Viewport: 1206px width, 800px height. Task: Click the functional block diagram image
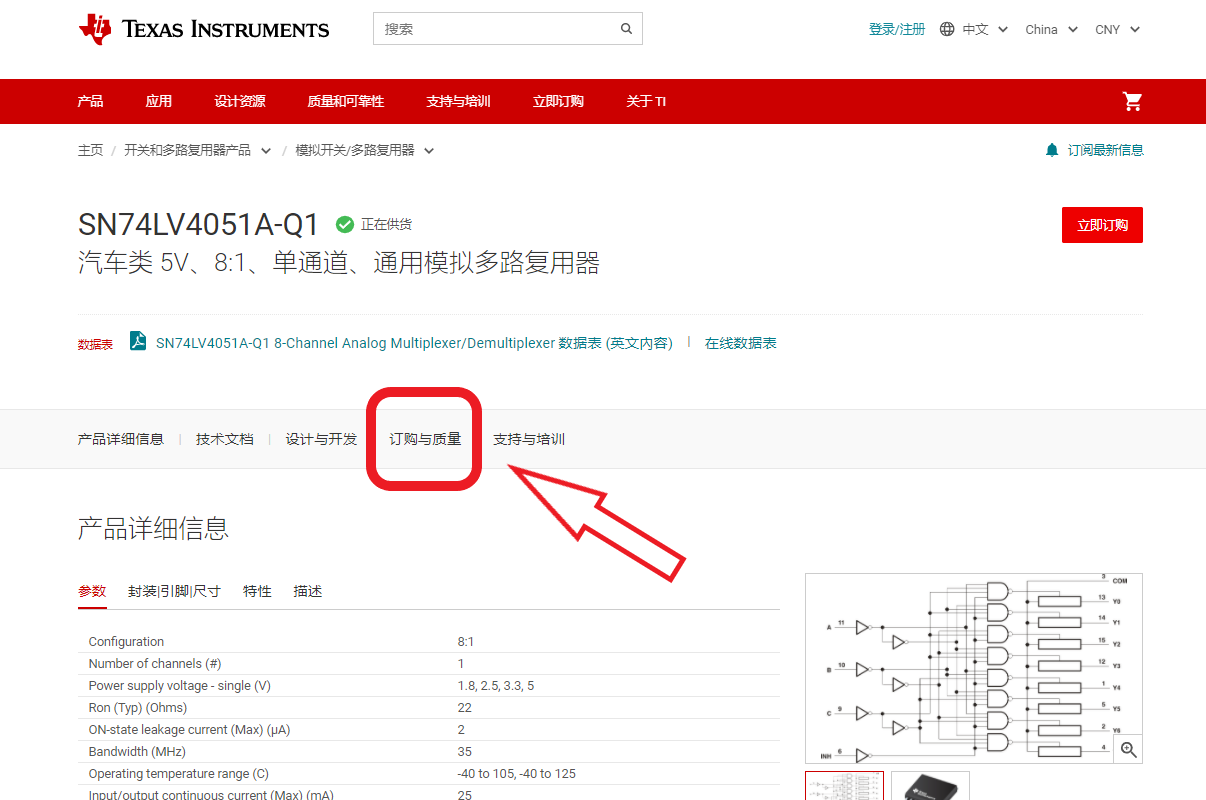(x=974, y=668)
